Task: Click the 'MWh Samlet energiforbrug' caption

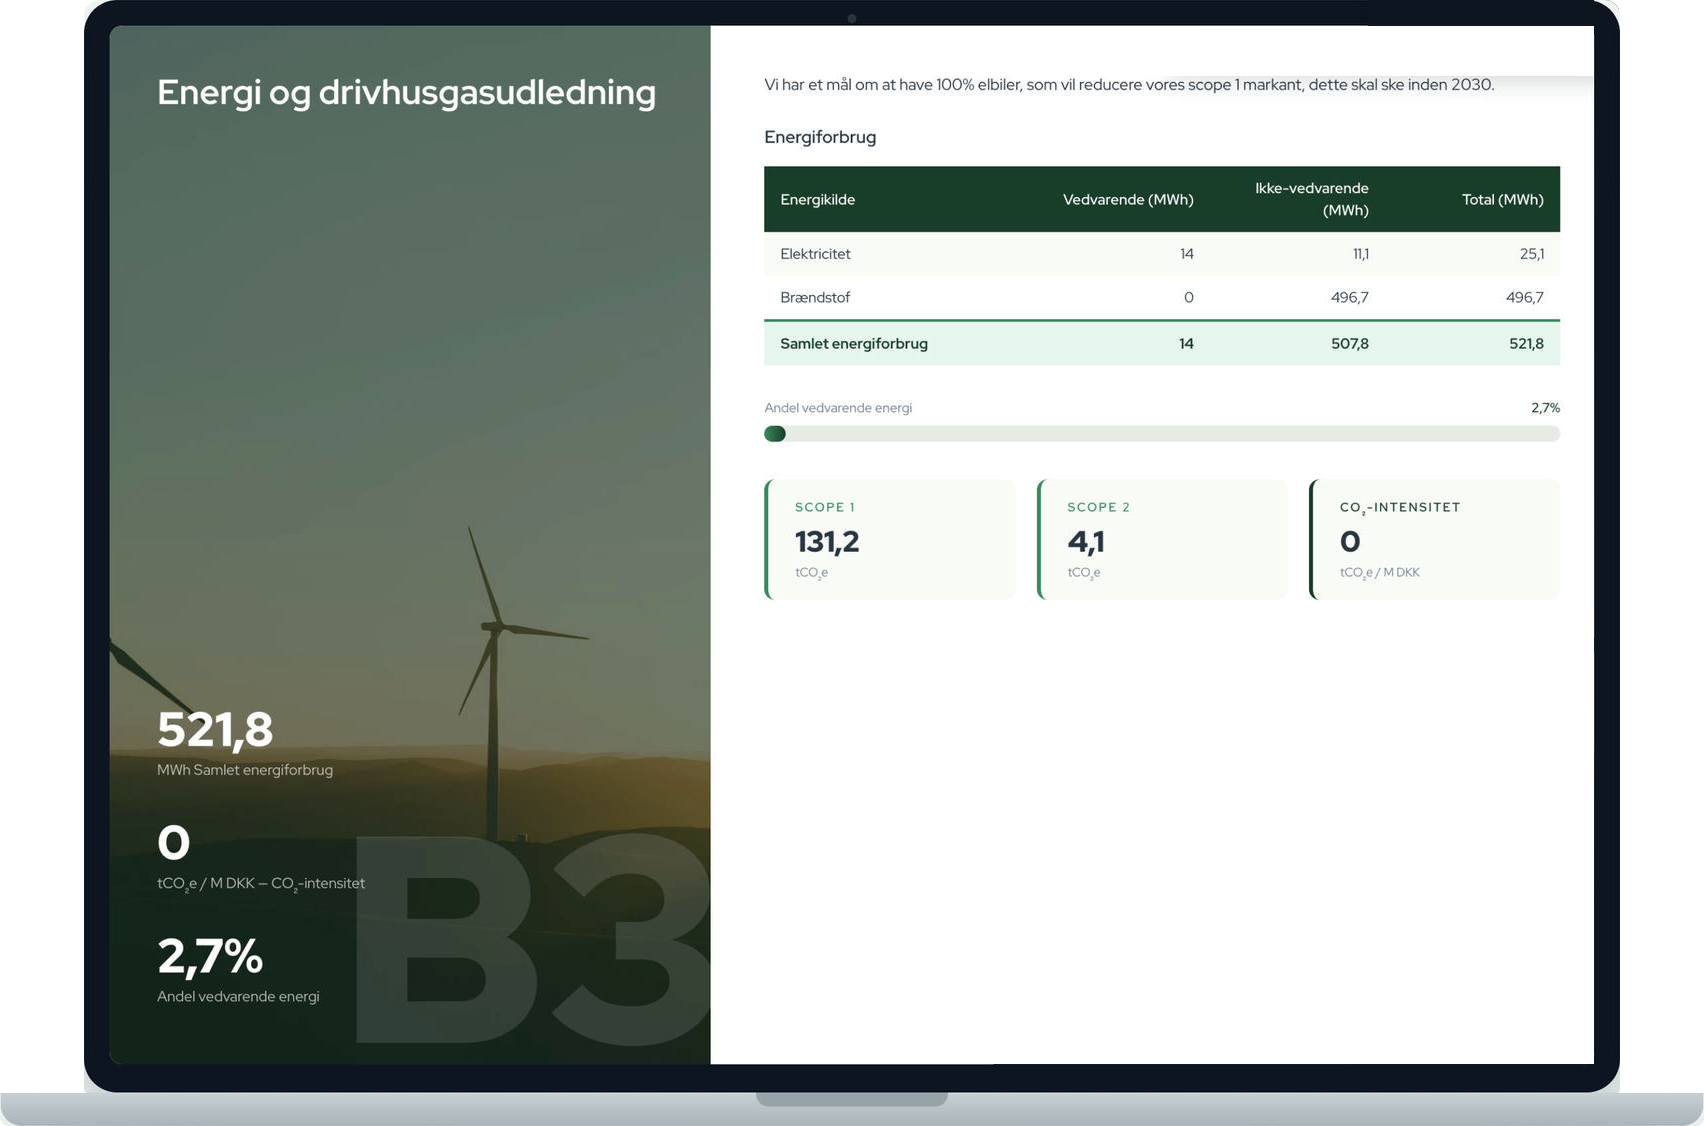Action: [245, 770]
